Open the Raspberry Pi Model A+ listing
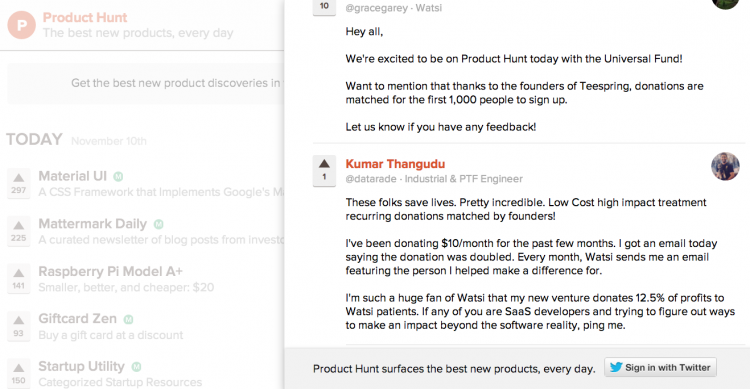Image resolution: width=750 pixels, height=389 pixels. tap(110, 271)
